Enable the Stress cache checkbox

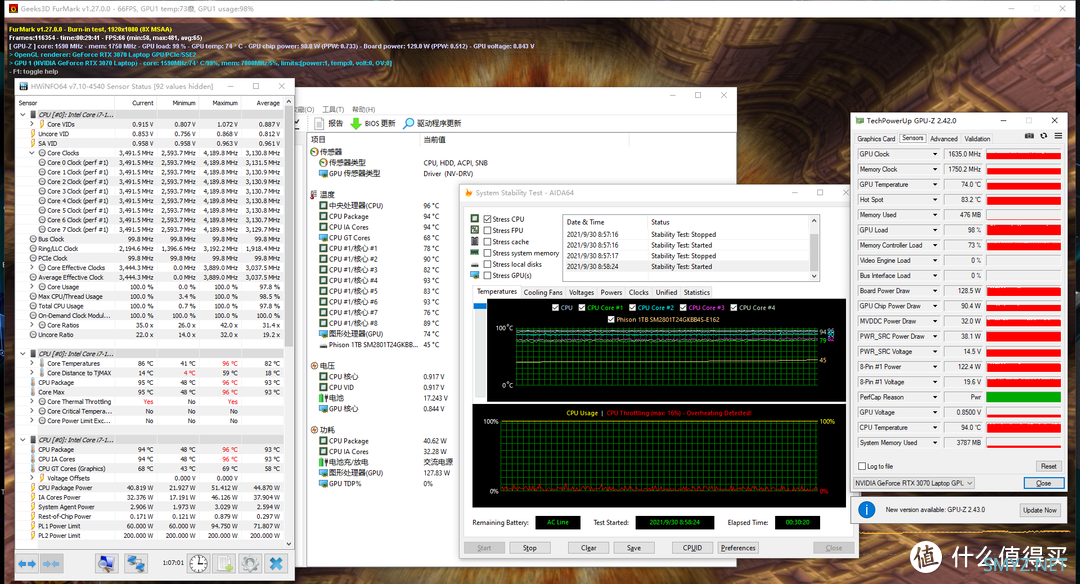pyautogui.click(x=488, y=242)
